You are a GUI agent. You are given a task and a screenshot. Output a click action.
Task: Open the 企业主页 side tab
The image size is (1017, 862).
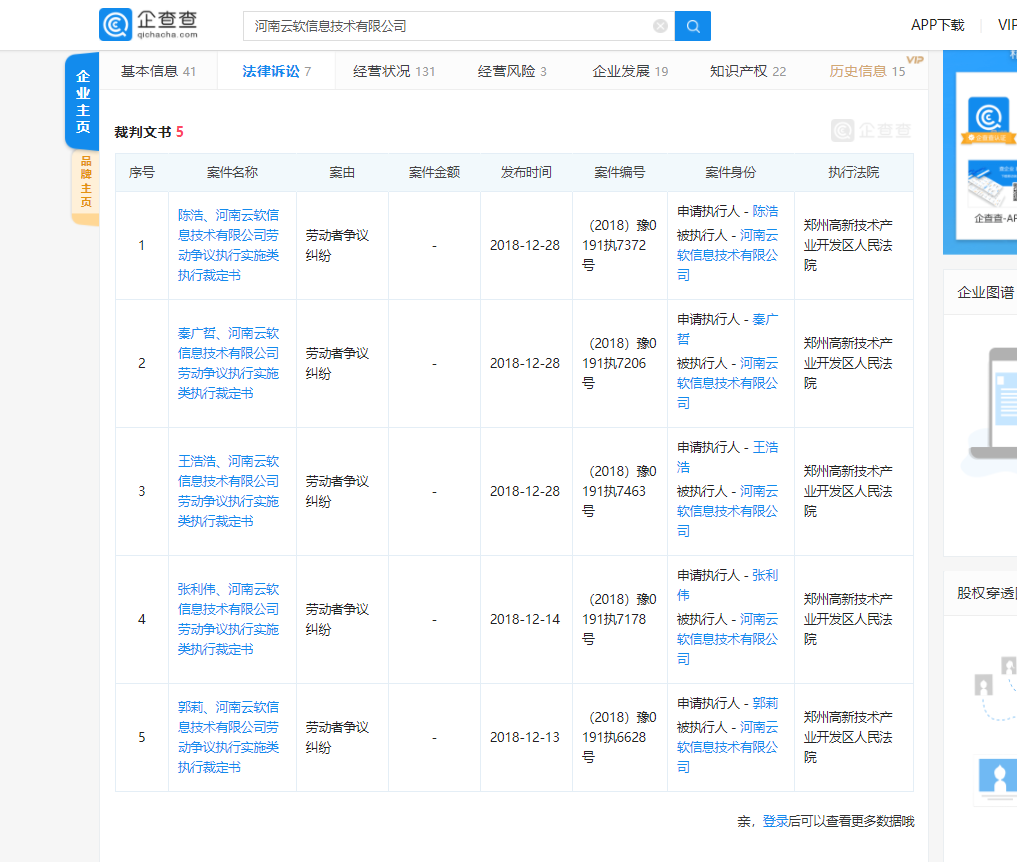[82, 101]
